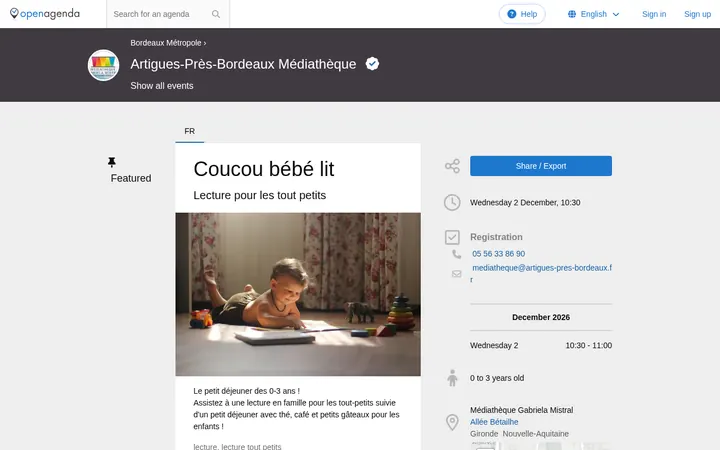Click the share nodes icon
The height and width of the screenshot is (450, 720).
[452, 166]
